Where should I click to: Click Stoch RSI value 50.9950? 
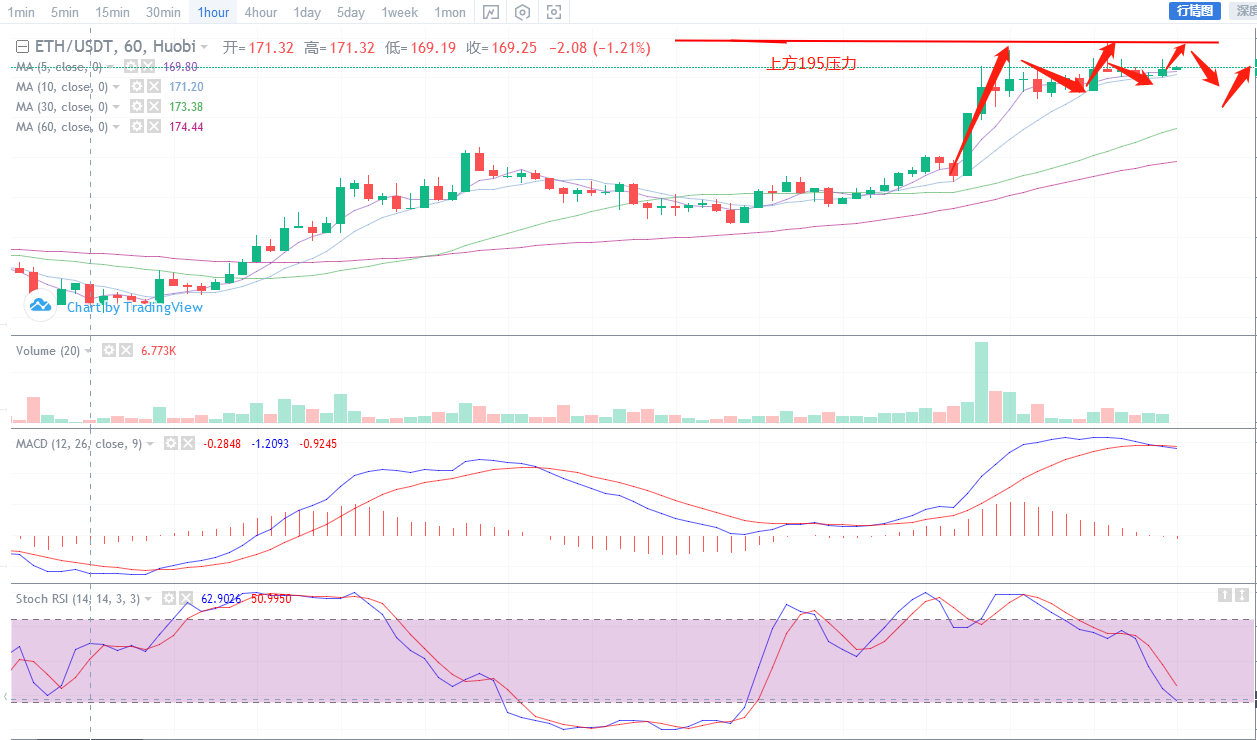[x=271, y=598]
